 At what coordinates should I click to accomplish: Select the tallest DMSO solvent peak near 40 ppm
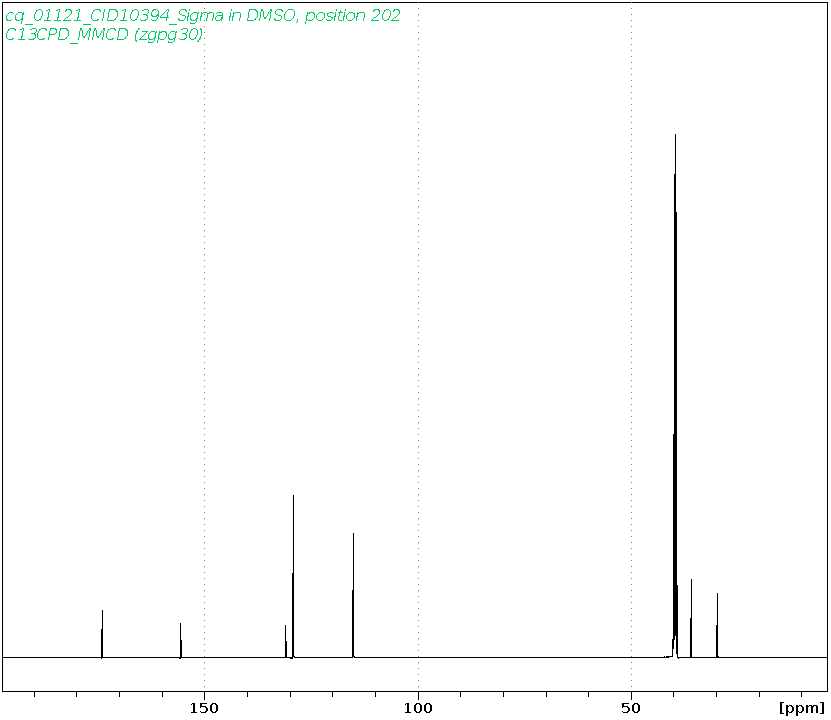(x=675, y=396)
